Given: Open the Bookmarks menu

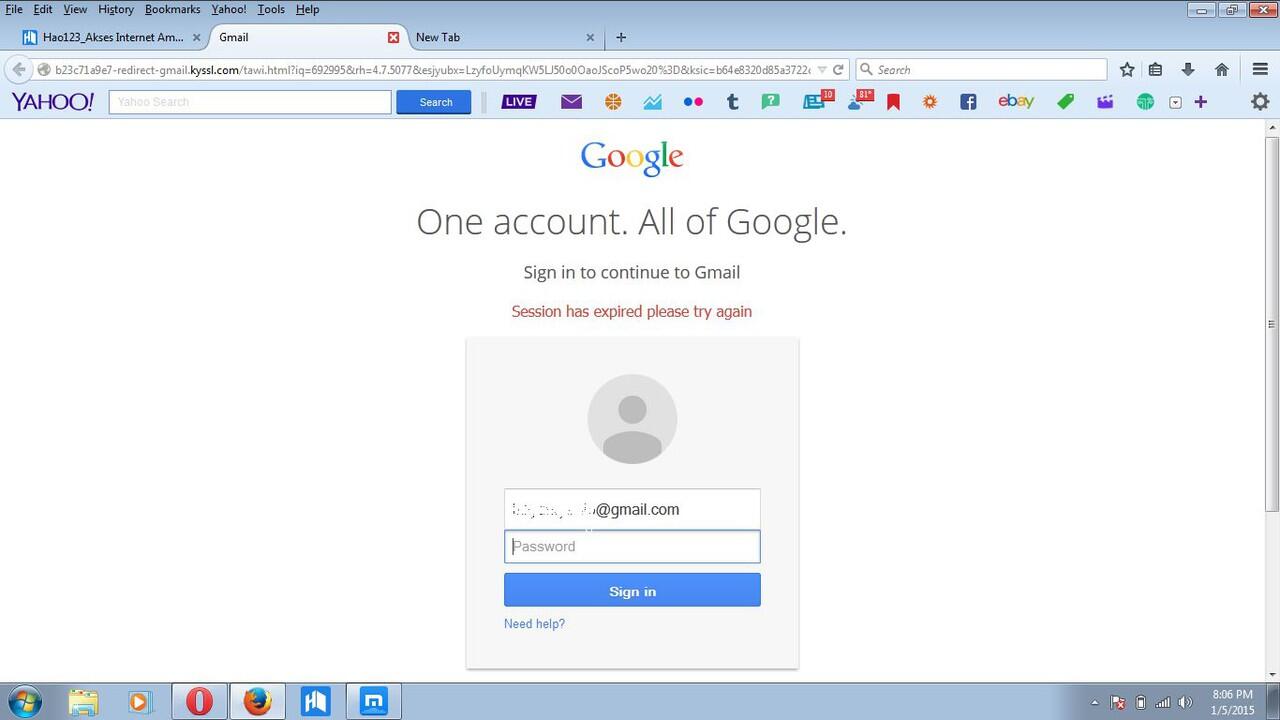Looking at the screenshot, I should click(x=172, y=9).
